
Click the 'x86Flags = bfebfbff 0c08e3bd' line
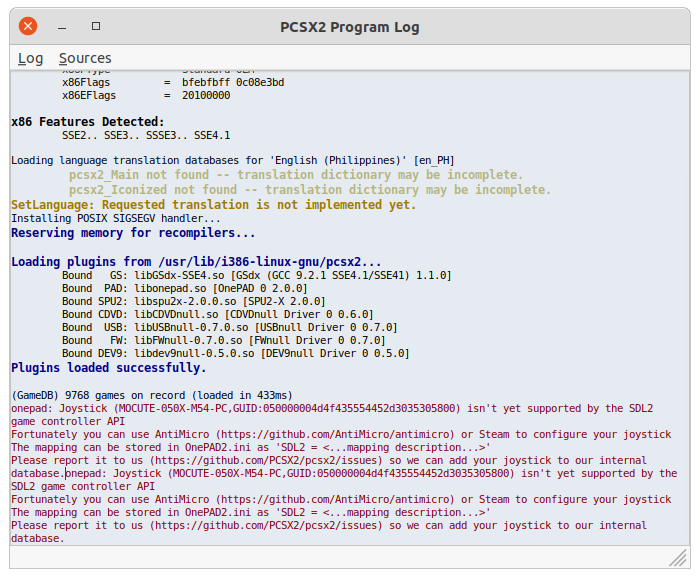coord(173,83)
